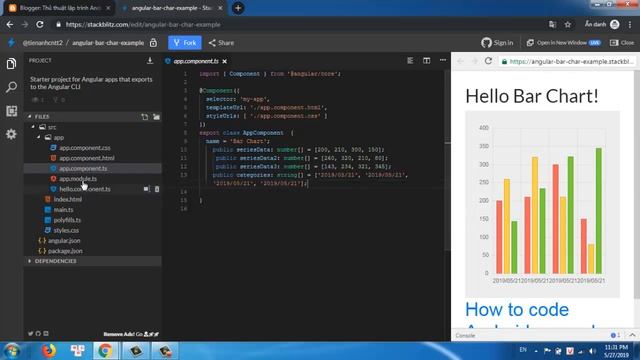Click the Remove Ads Go link
Screen dimensions: 640x360
(x=131, y=334)
